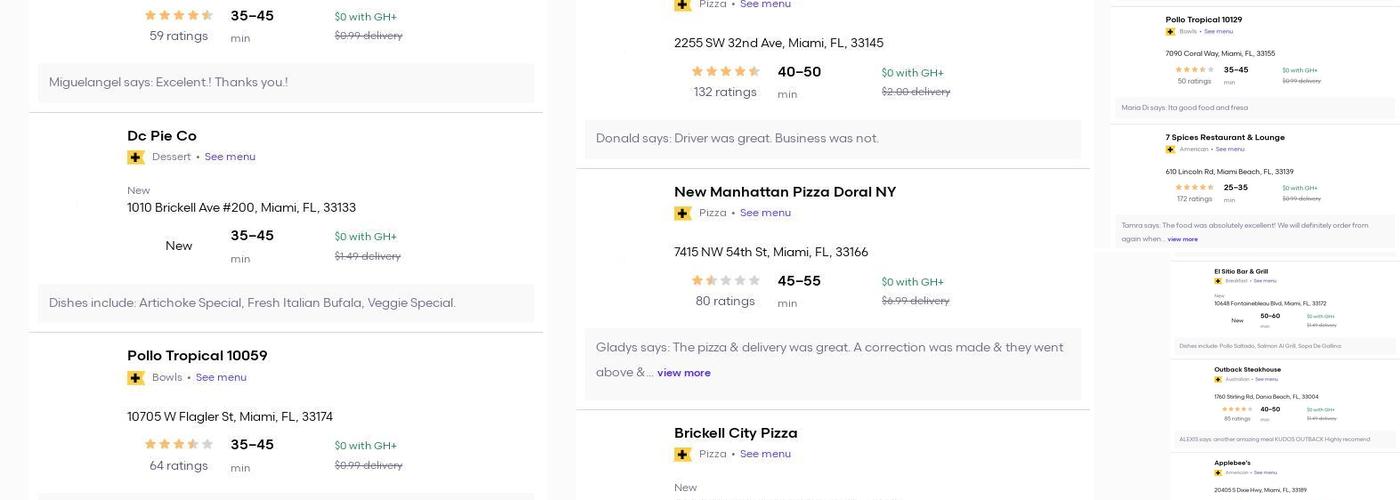Open See menu for Dc Pie Co
Viewport: 1400px width, 500px height.
click(230, 157)
